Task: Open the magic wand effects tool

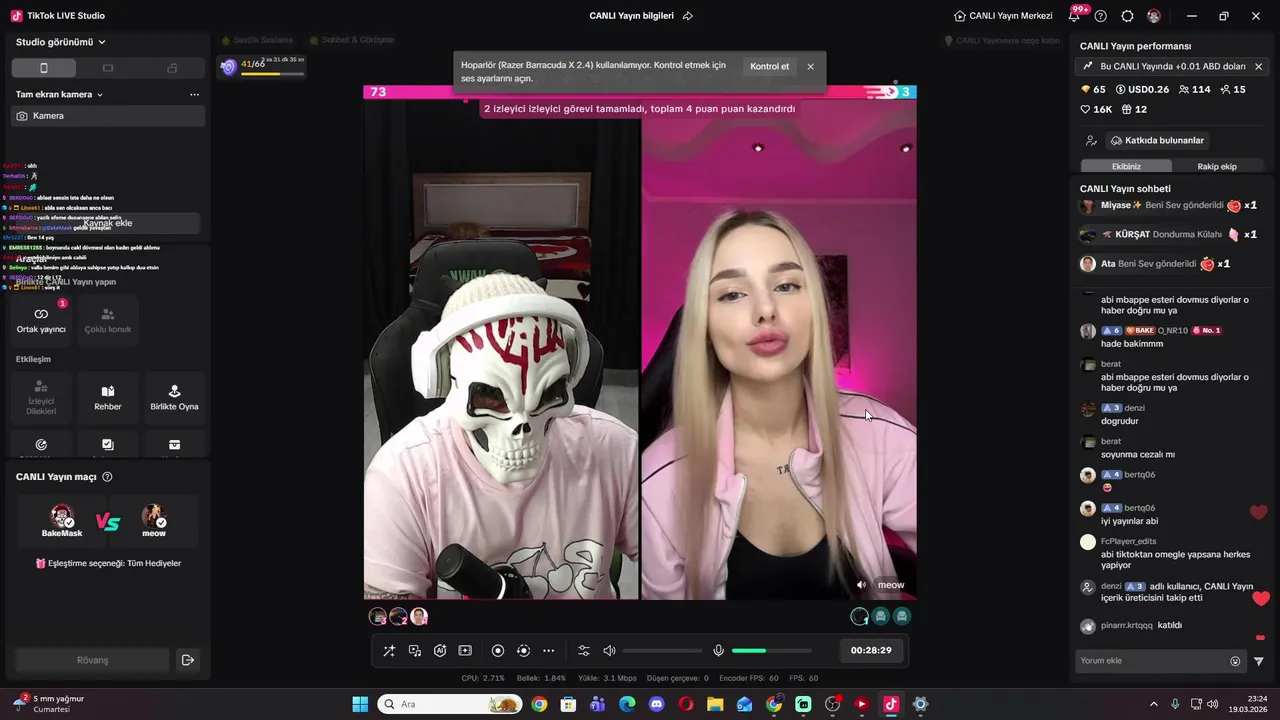Action: coord(389,651)
